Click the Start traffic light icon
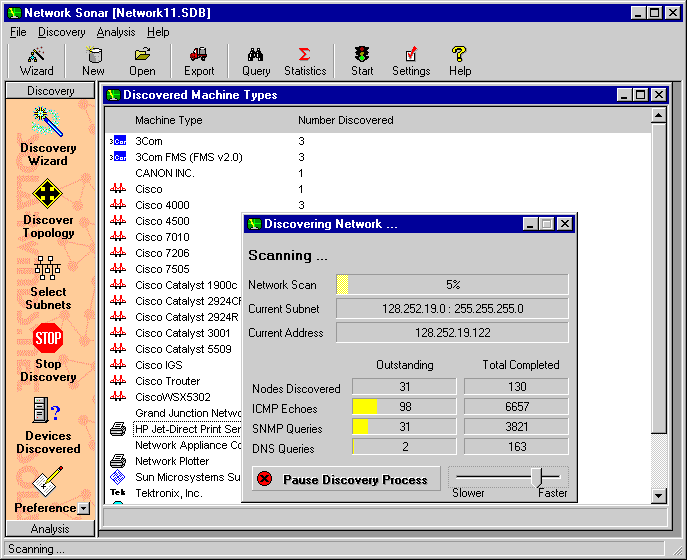Image resolution: width=687 pixels, height=560 pixels. coord(362,61)
